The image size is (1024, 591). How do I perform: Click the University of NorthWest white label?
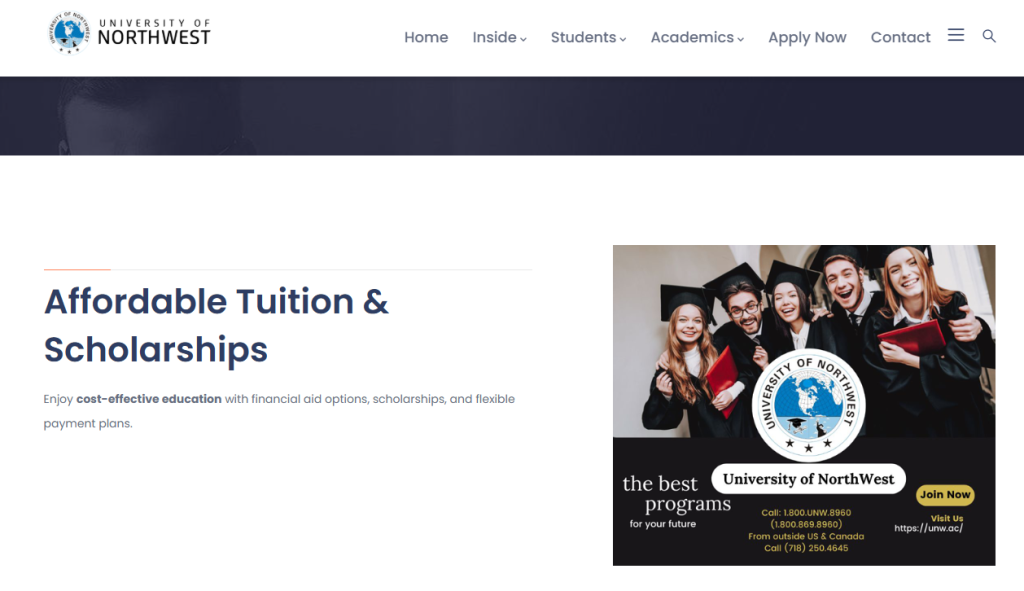tap(808, 479)
